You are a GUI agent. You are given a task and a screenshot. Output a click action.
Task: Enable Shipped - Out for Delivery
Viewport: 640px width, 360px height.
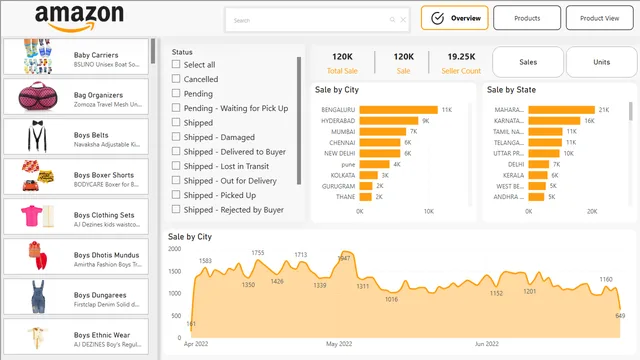(176, 180)
